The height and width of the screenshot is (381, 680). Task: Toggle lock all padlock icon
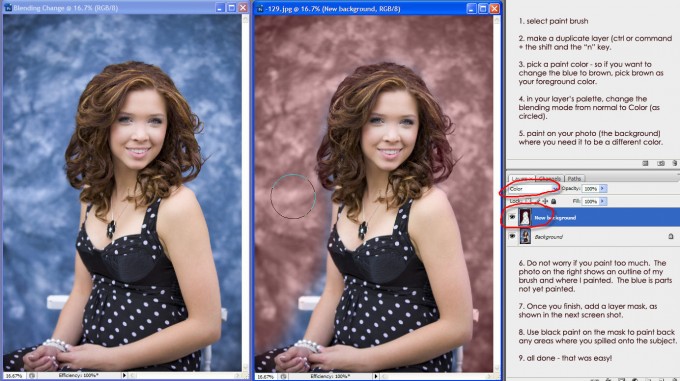pyautogui.click(x=553, y=201)
